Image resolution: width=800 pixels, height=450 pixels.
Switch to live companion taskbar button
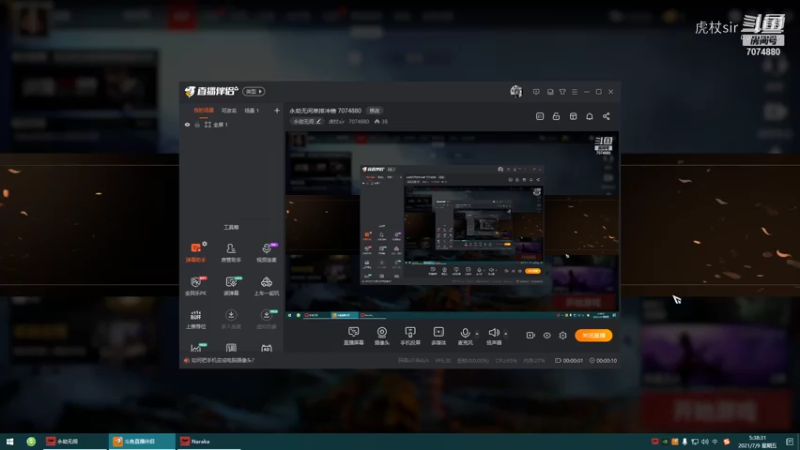[x=141, y=441]
